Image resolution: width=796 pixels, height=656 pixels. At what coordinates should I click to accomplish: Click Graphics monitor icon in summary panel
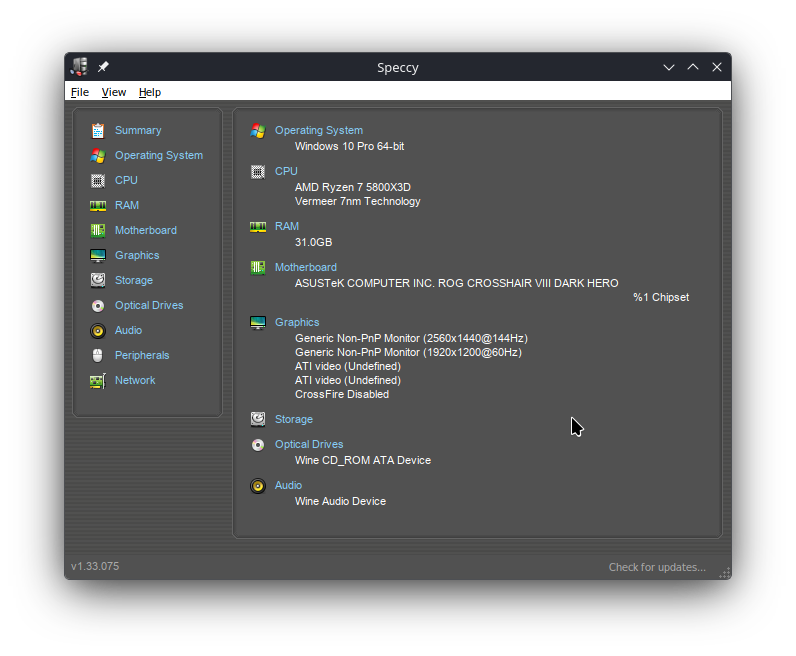tap(258, 322)
